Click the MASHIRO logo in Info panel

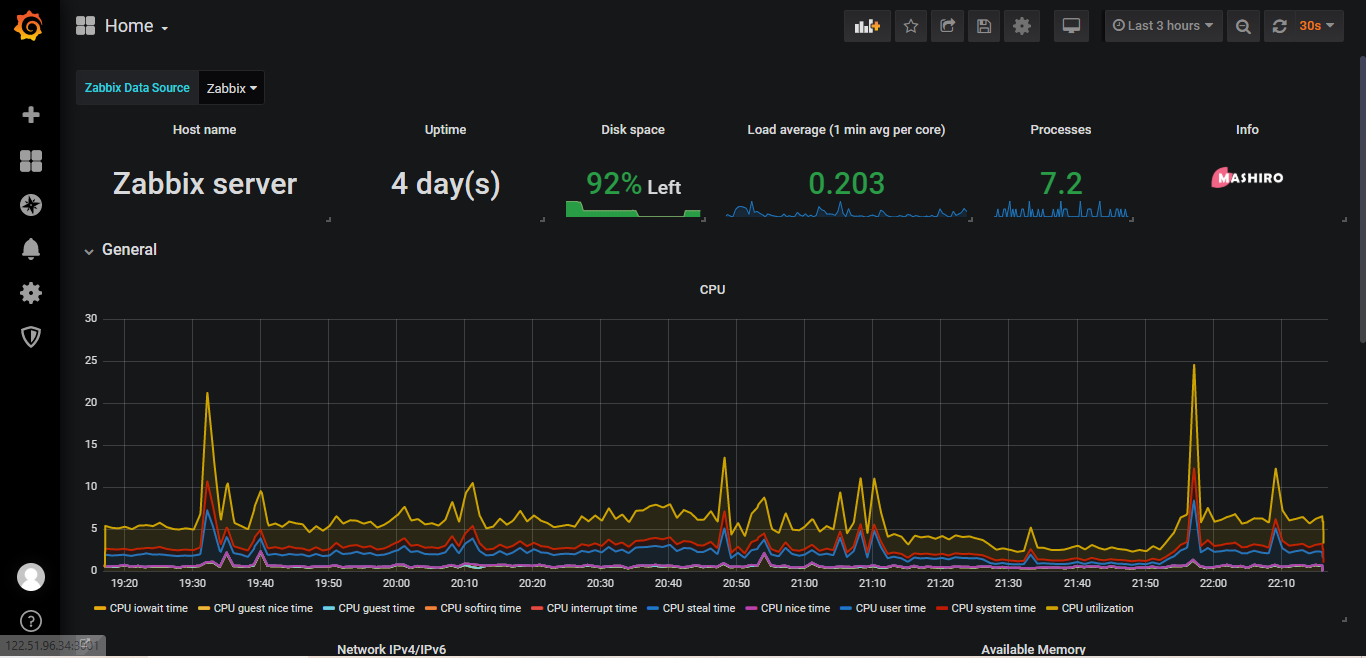(1247, 178)
